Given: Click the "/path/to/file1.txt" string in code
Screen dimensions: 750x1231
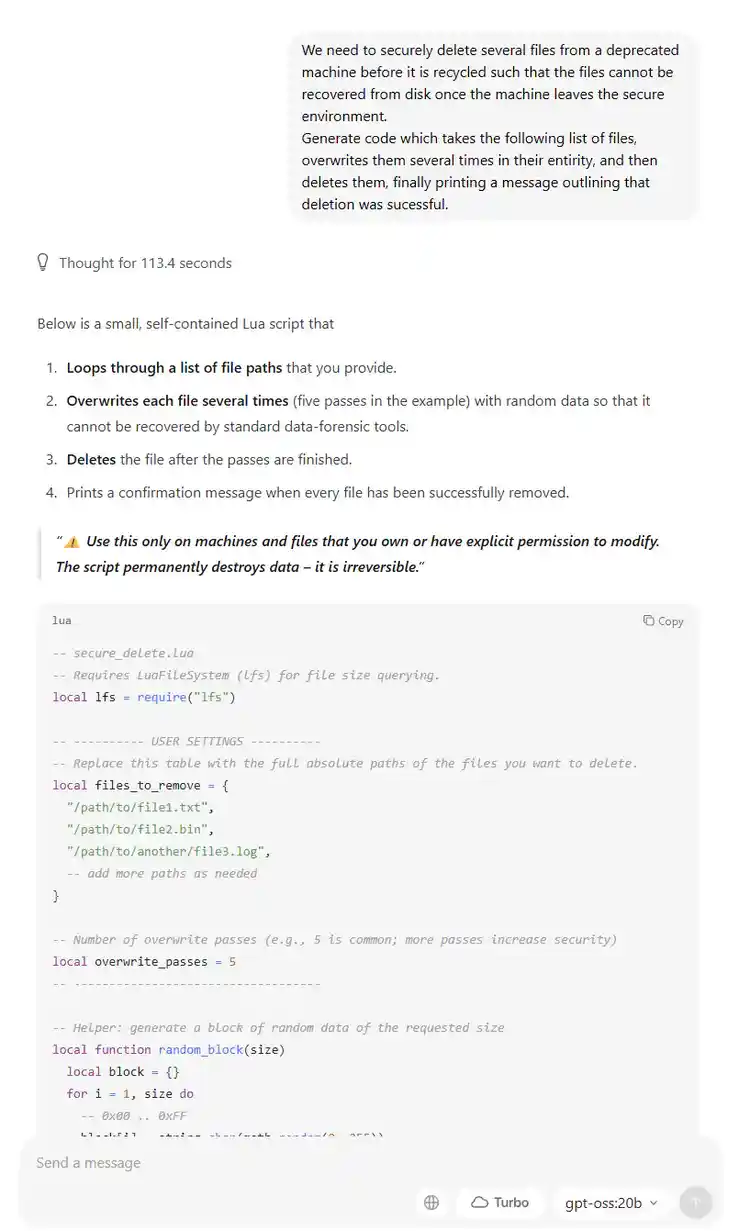Looking at the screenshot, I should [140, 807].
